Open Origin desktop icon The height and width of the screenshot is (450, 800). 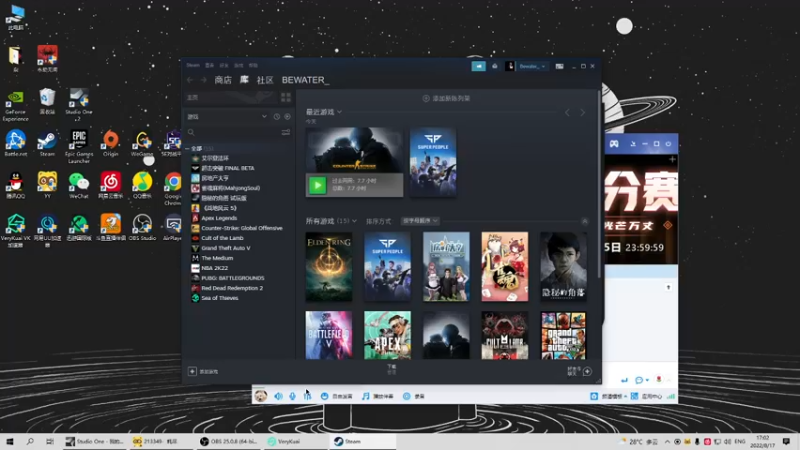coord(110,143)
